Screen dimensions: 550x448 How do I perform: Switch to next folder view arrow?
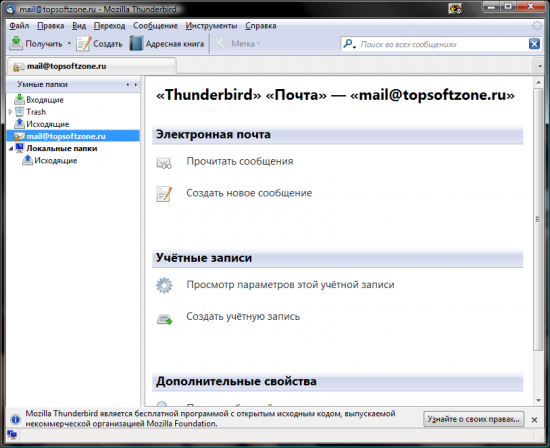(136, 85)
